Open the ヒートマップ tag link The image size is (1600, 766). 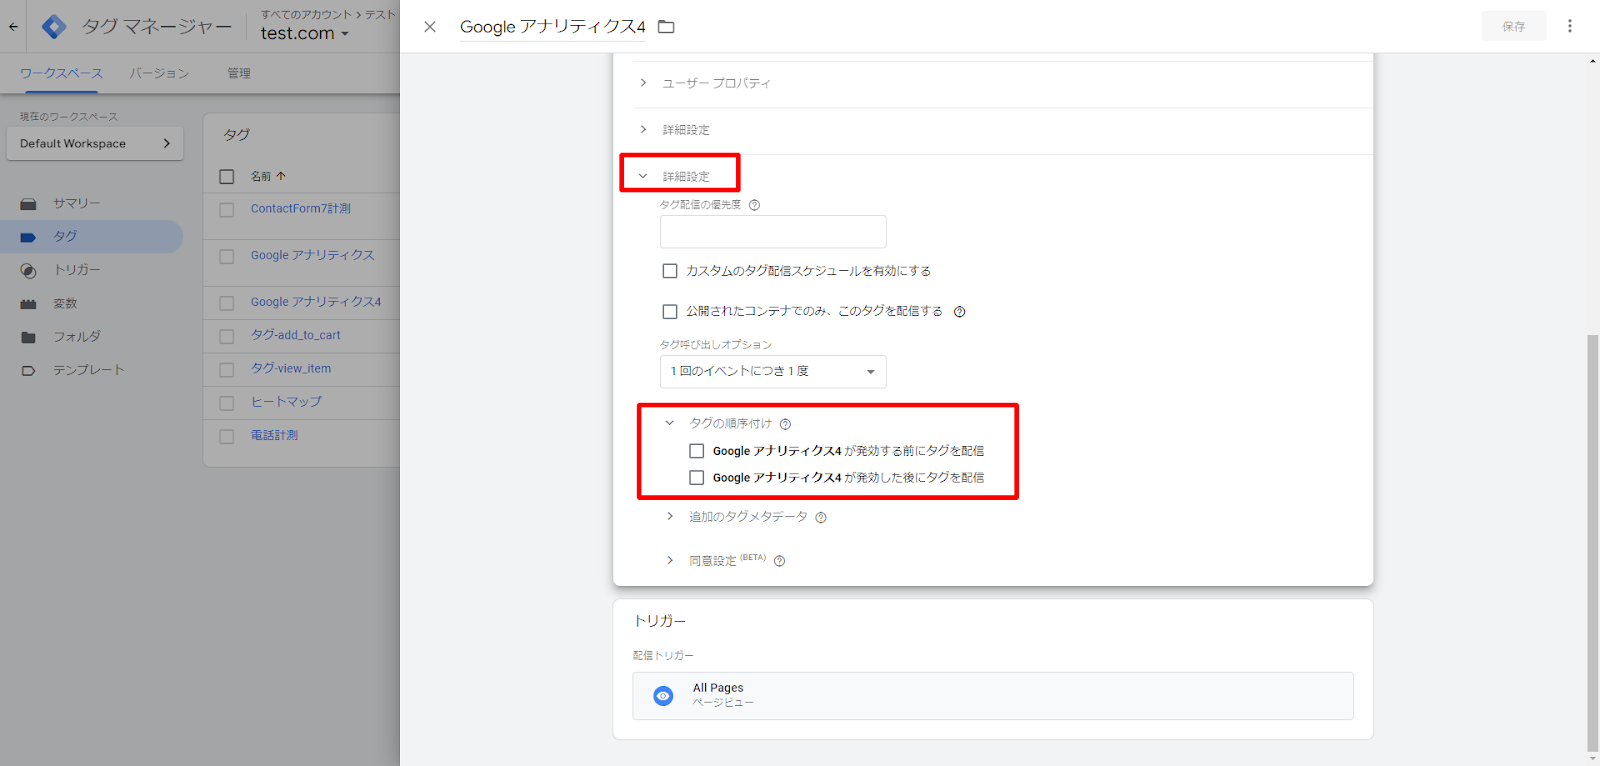[x=286, y=402]
